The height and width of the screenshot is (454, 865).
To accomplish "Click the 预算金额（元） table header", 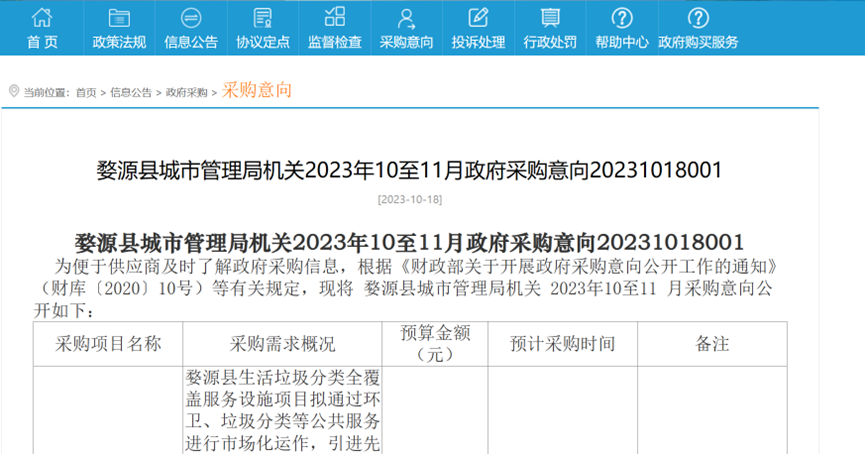I will click(435, 344).
